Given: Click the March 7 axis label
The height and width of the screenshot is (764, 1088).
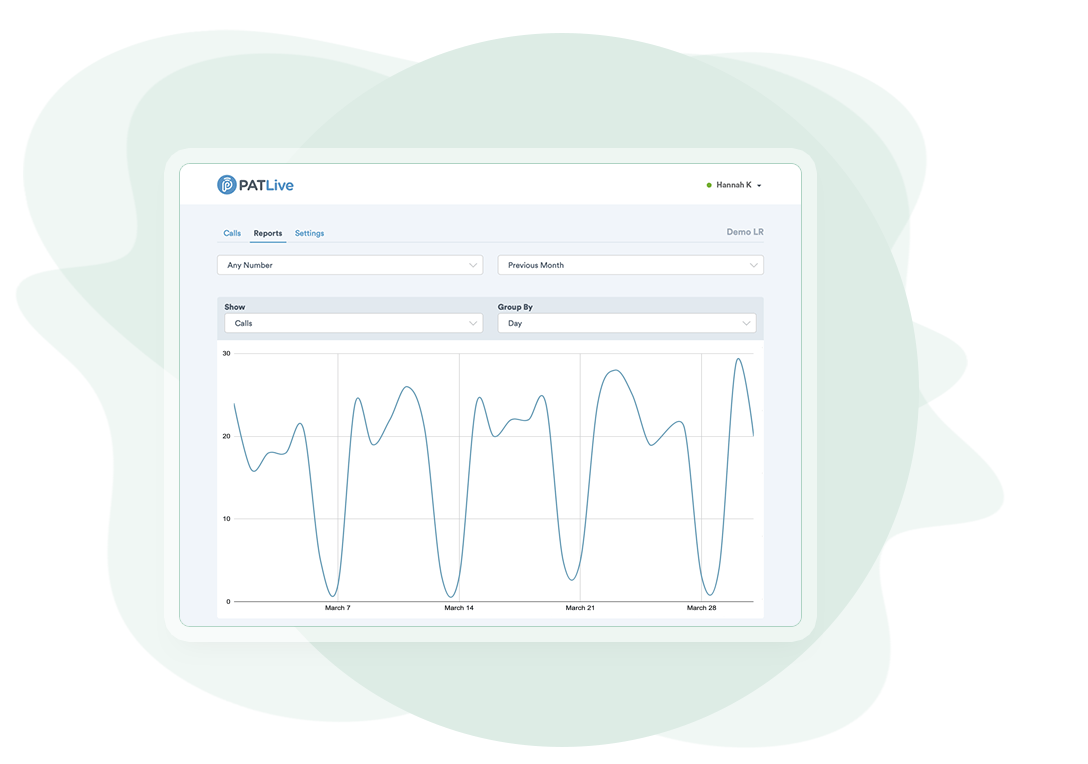Looking at the screenshot, I should pyautogui.click(x=338, y=608).
